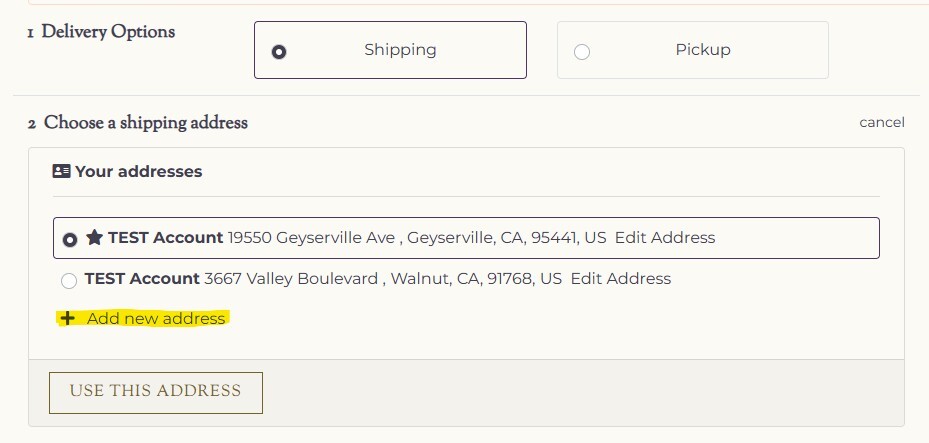Image resolution: width=929 pixels, height=443 pixels.
Task: Click the plus icon for new address
Action: coord(67,319)
